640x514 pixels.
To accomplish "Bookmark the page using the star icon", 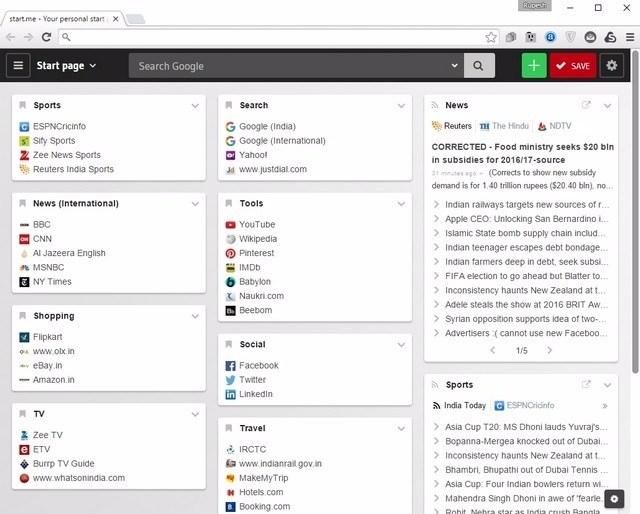I will 491,38.
